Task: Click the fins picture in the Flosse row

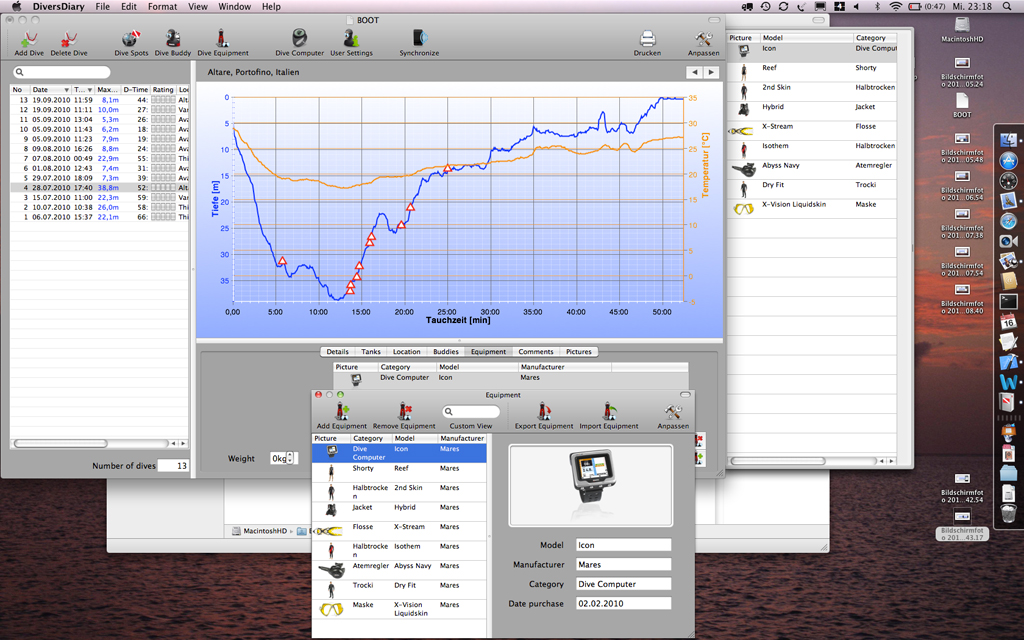Action: 328,531
